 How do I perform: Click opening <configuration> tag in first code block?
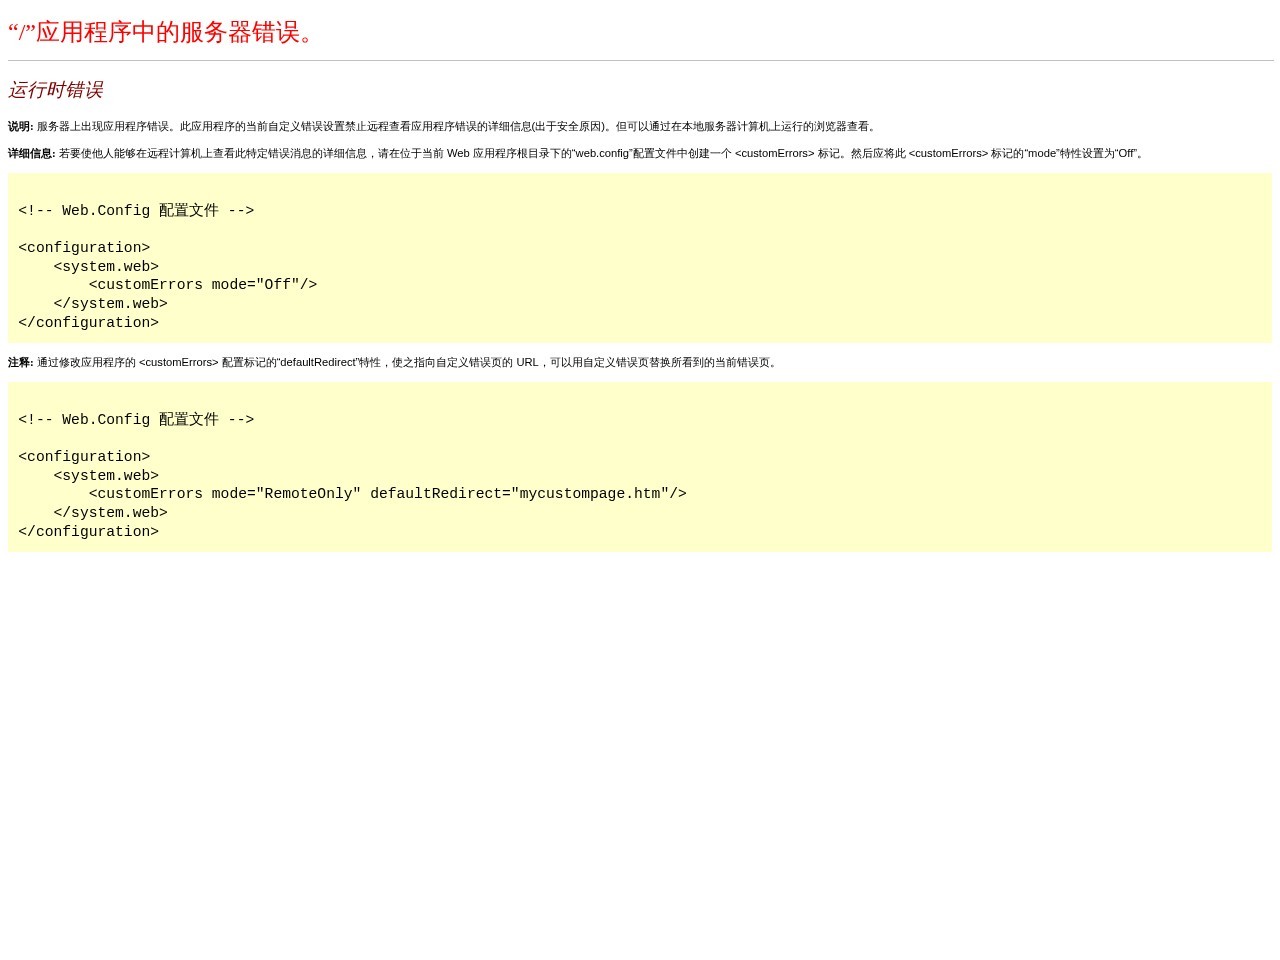click(84, 248)
